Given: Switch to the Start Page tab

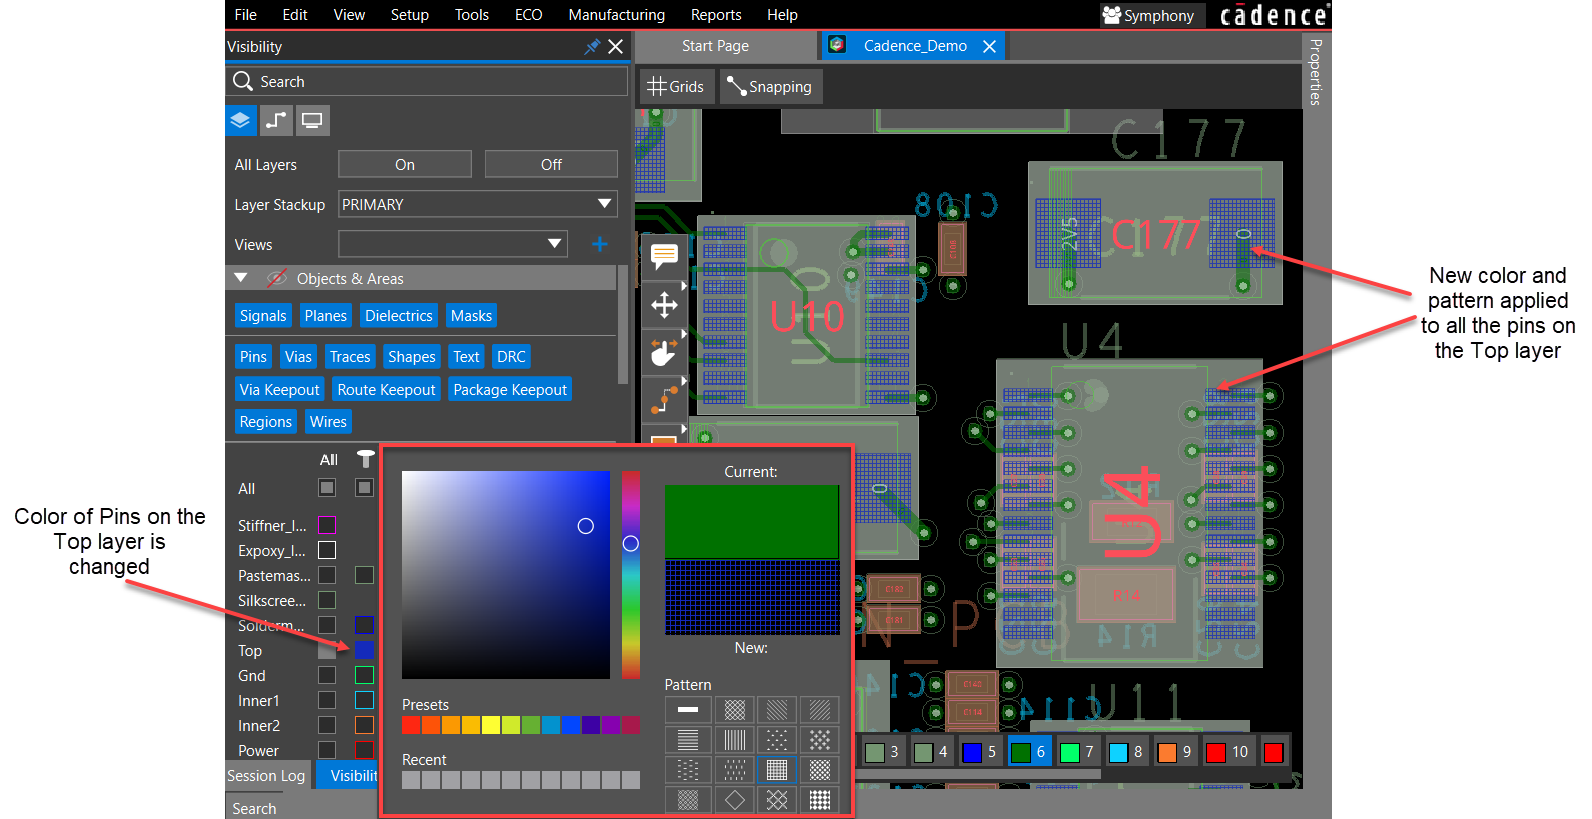Looking at the screenshot, I should click(716, 46).
